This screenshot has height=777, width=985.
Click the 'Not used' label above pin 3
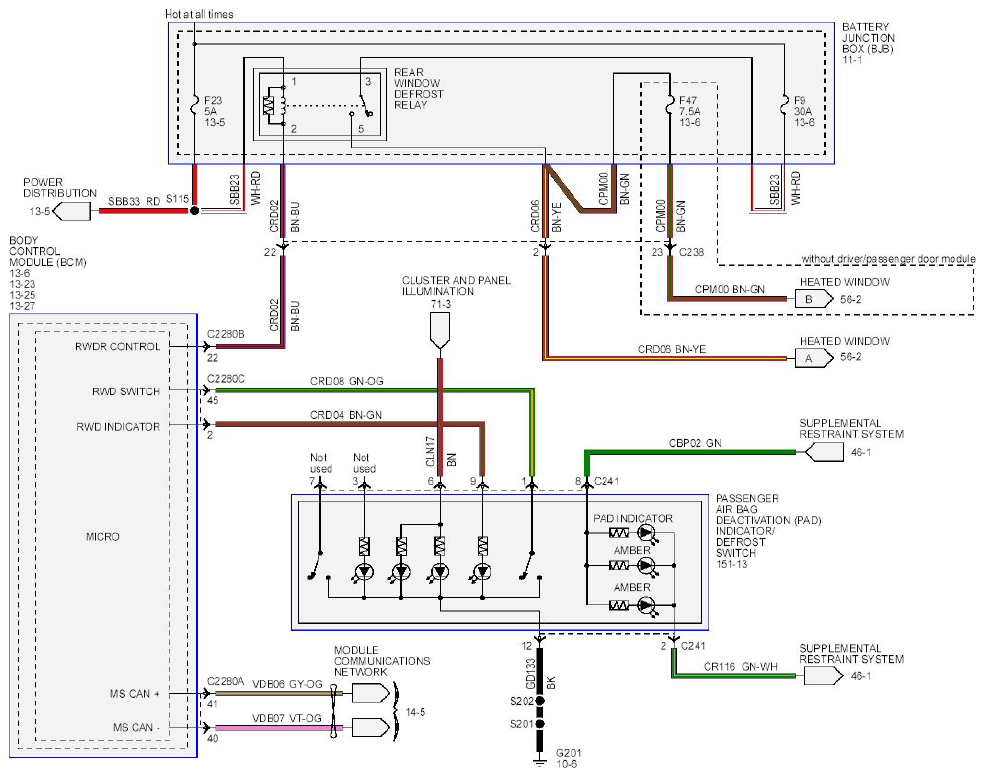364,463
